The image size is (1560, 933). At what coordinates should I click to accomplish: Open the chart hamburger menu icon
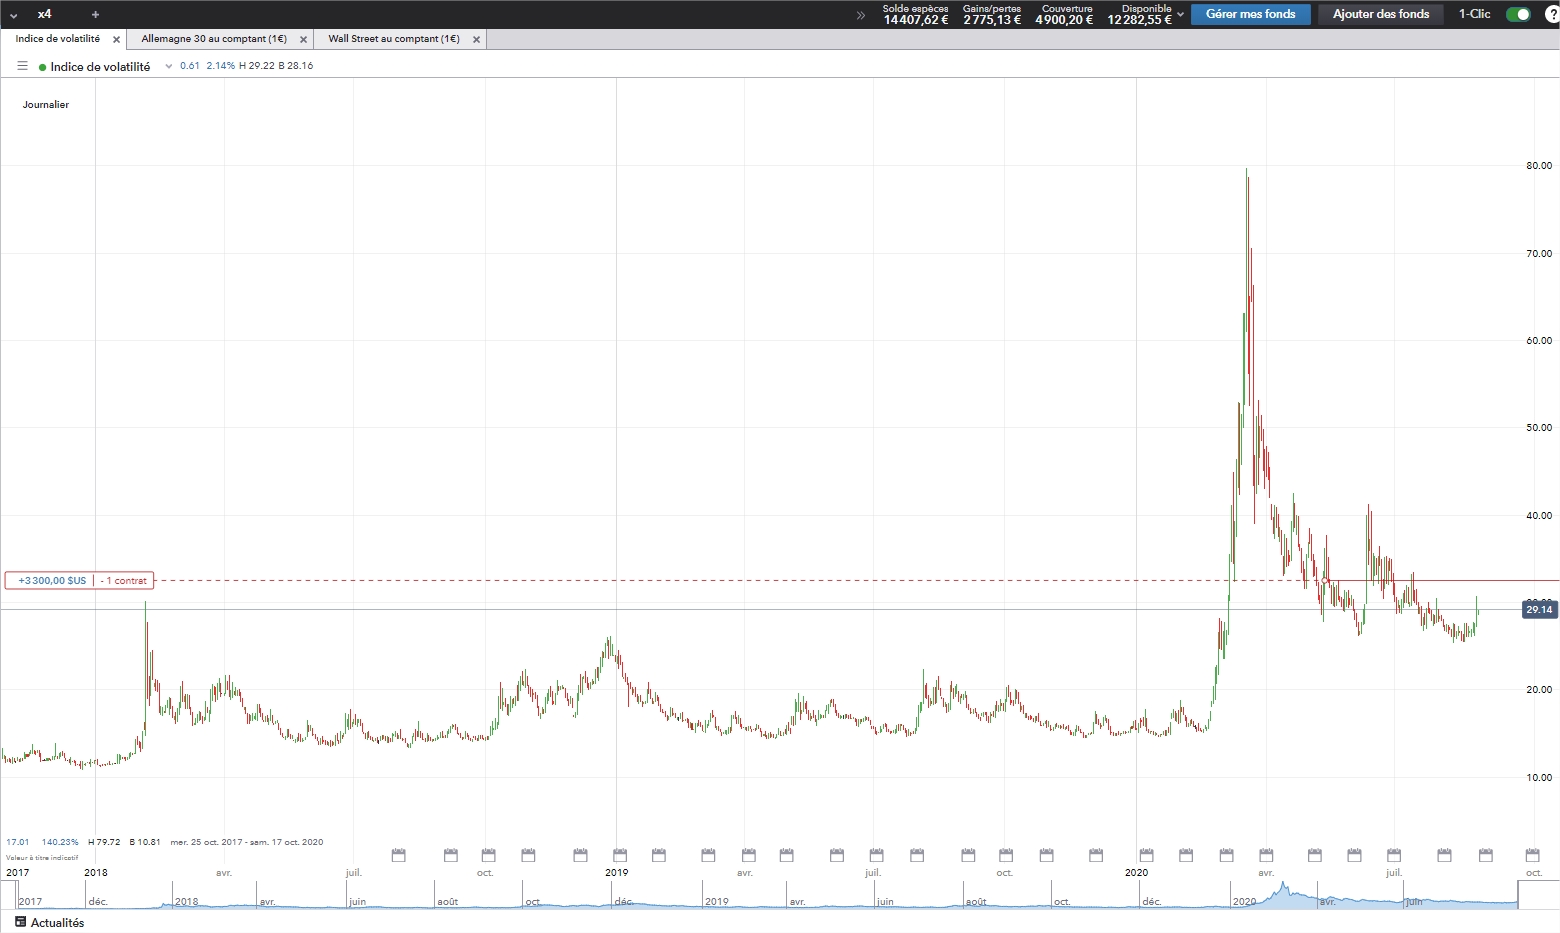click(22, 66)
